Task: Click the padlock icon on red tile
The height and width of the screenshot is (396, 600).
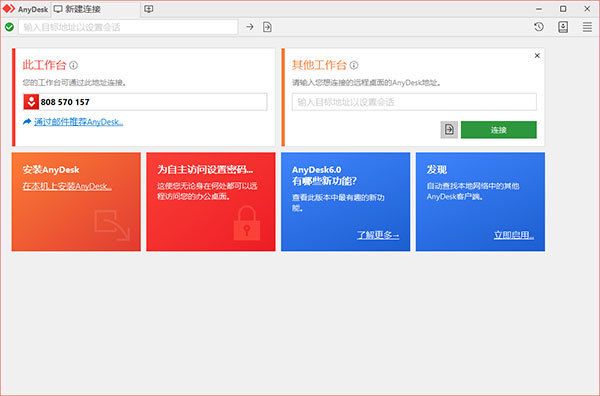Action: (247, 223)
